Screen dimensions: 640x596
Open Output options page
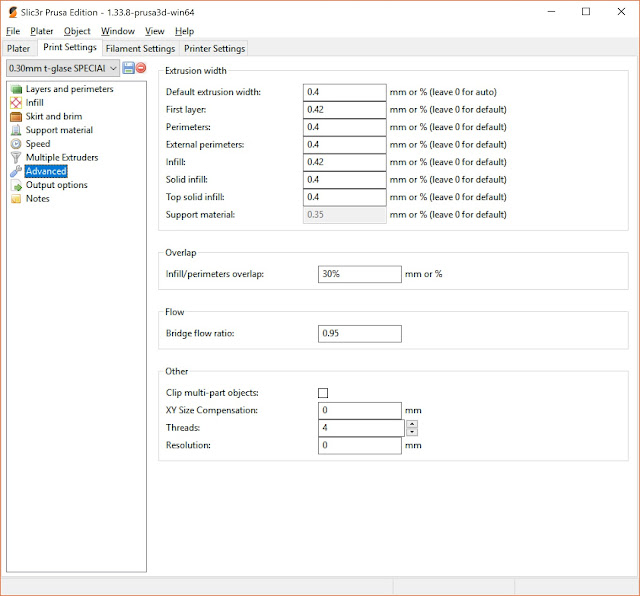[57, 185]
